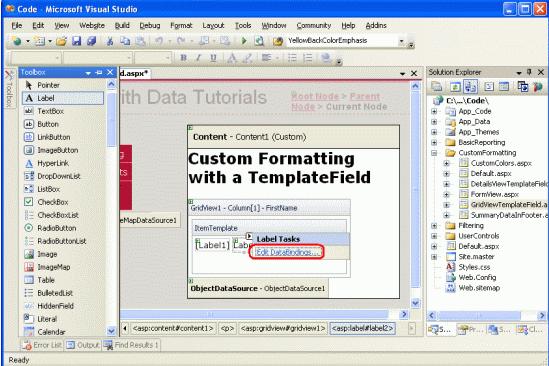Expand the App_Code folder node
Viewport: 549px width, 366px height.
434,111
